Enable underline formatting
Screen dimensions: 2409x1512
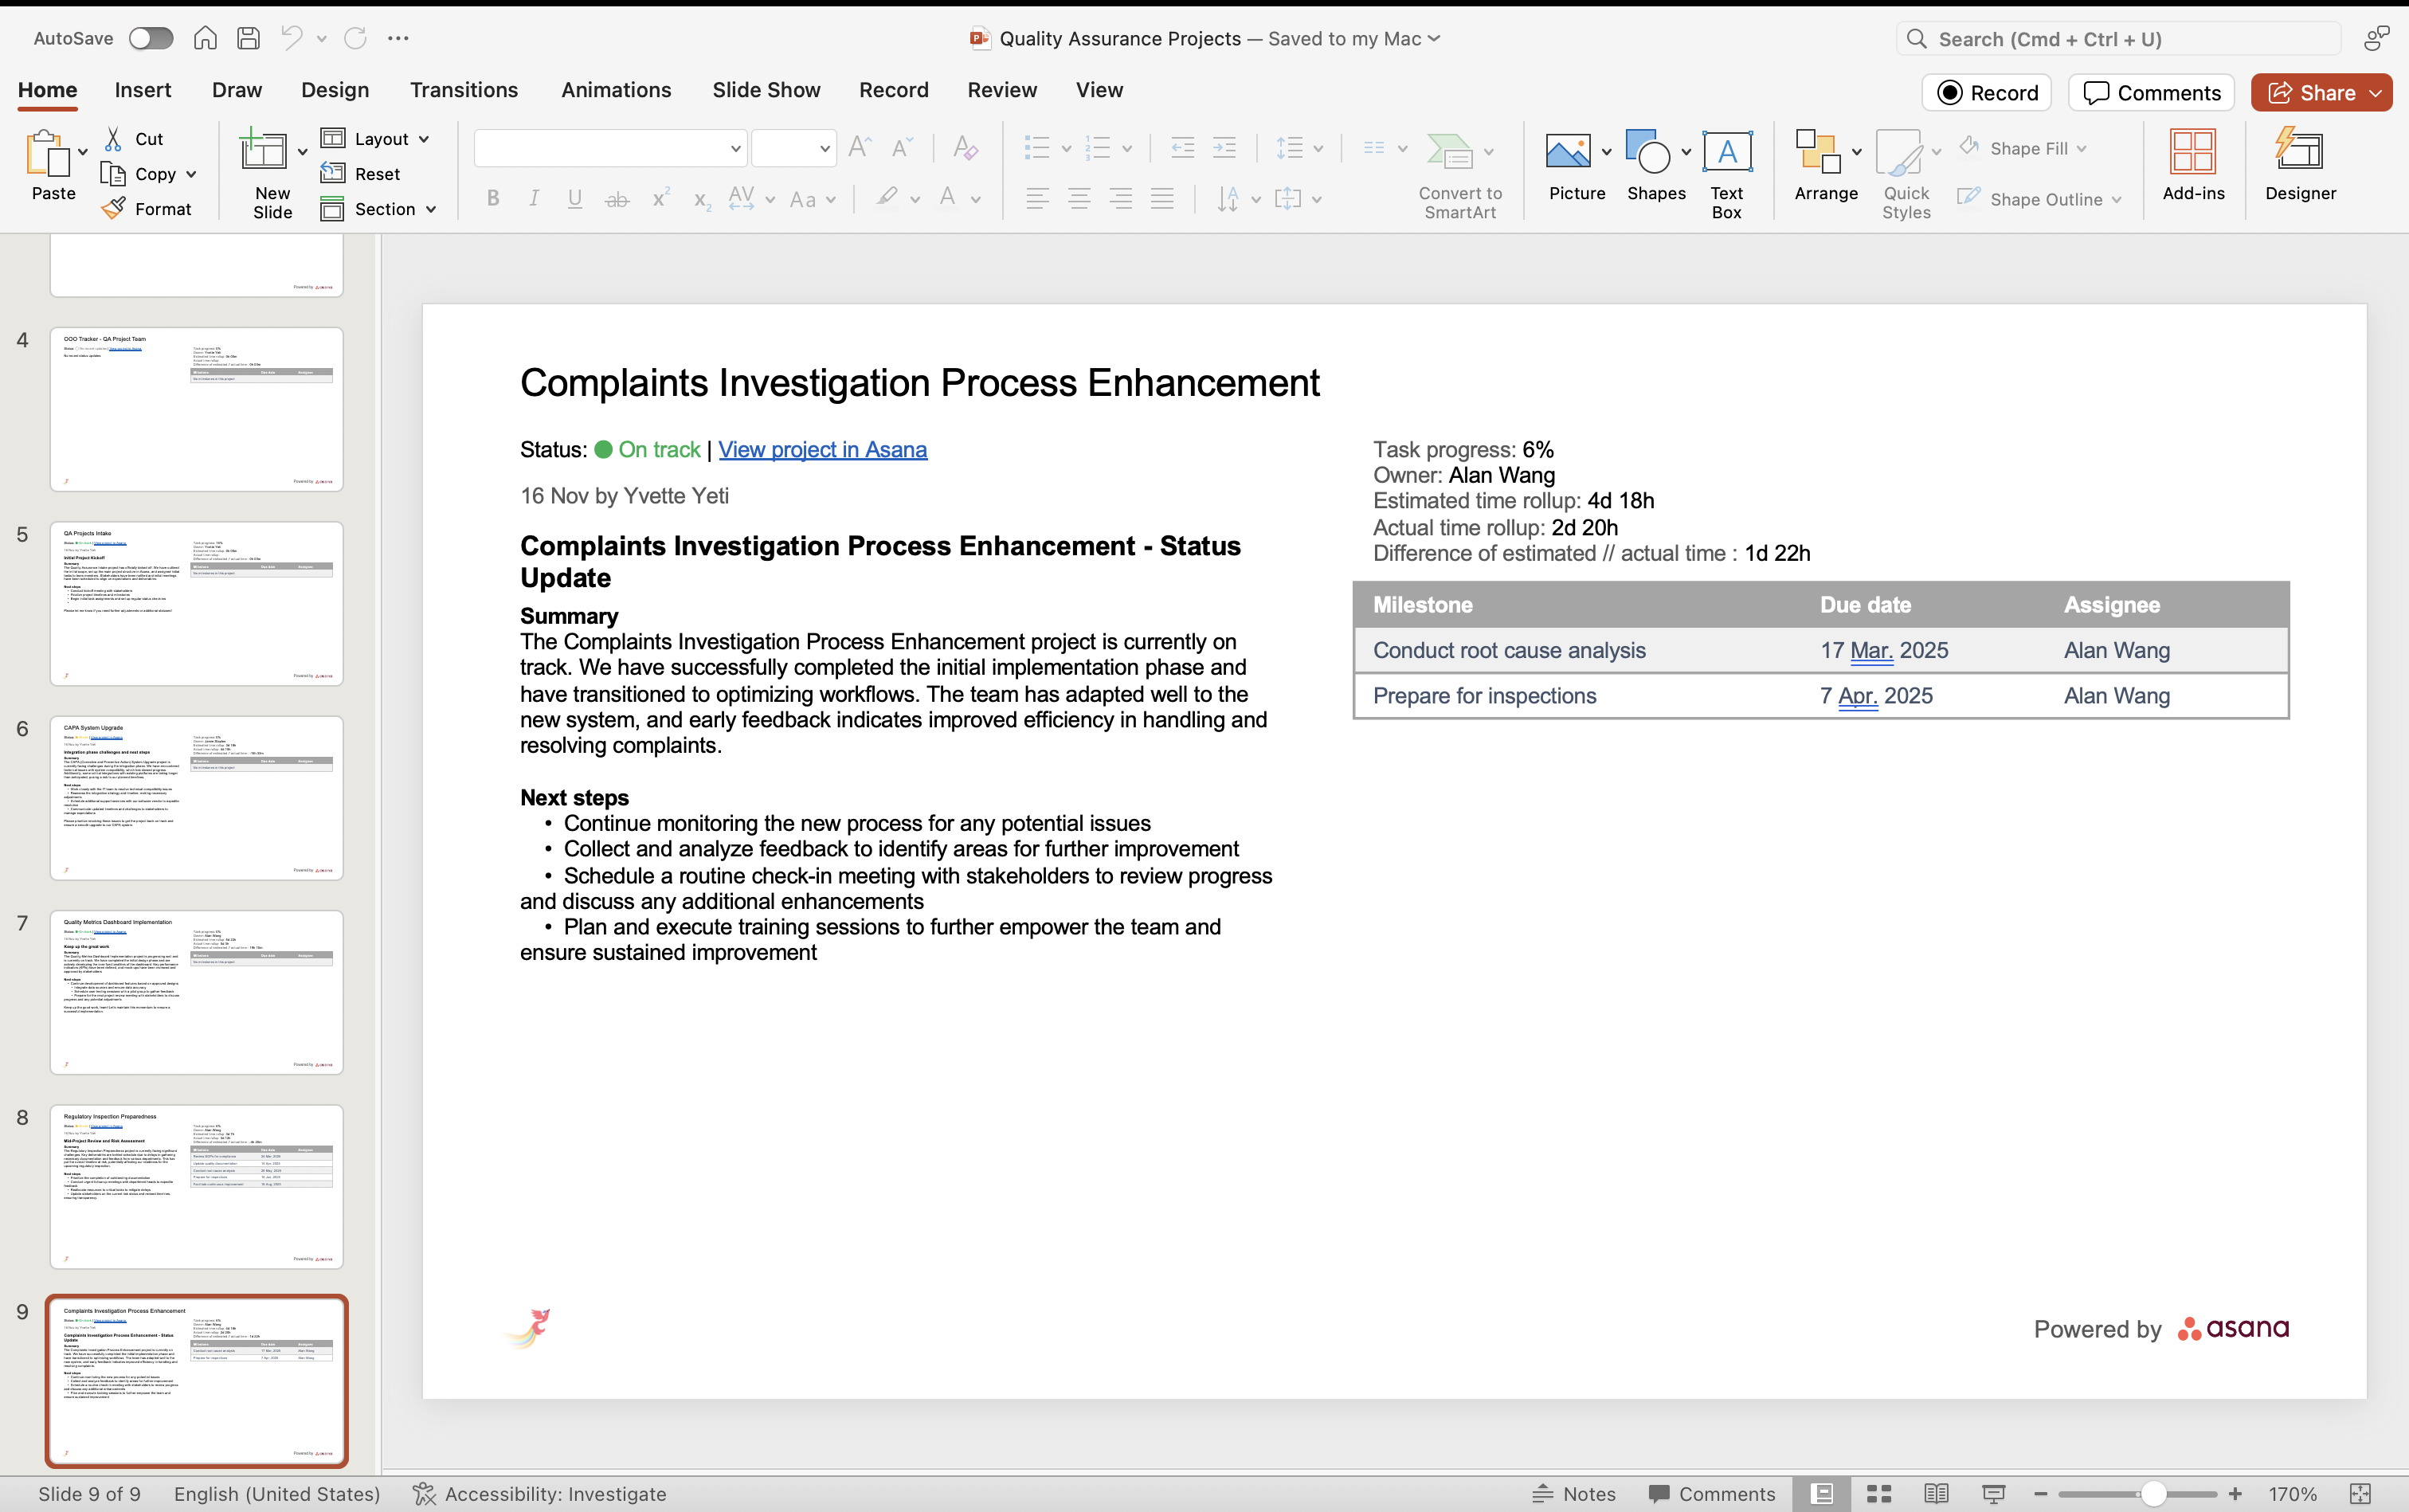tap(574, 198)
